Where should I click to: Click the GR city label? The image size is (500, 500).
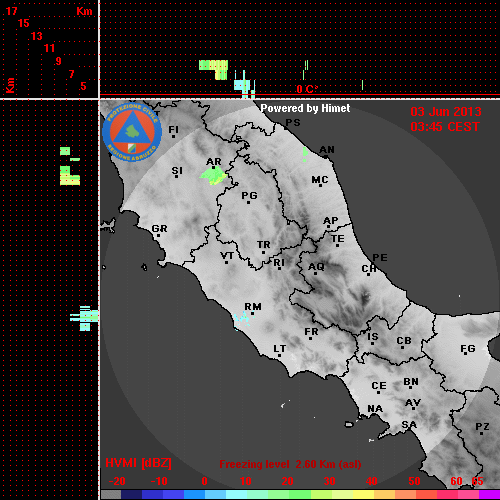159,229
